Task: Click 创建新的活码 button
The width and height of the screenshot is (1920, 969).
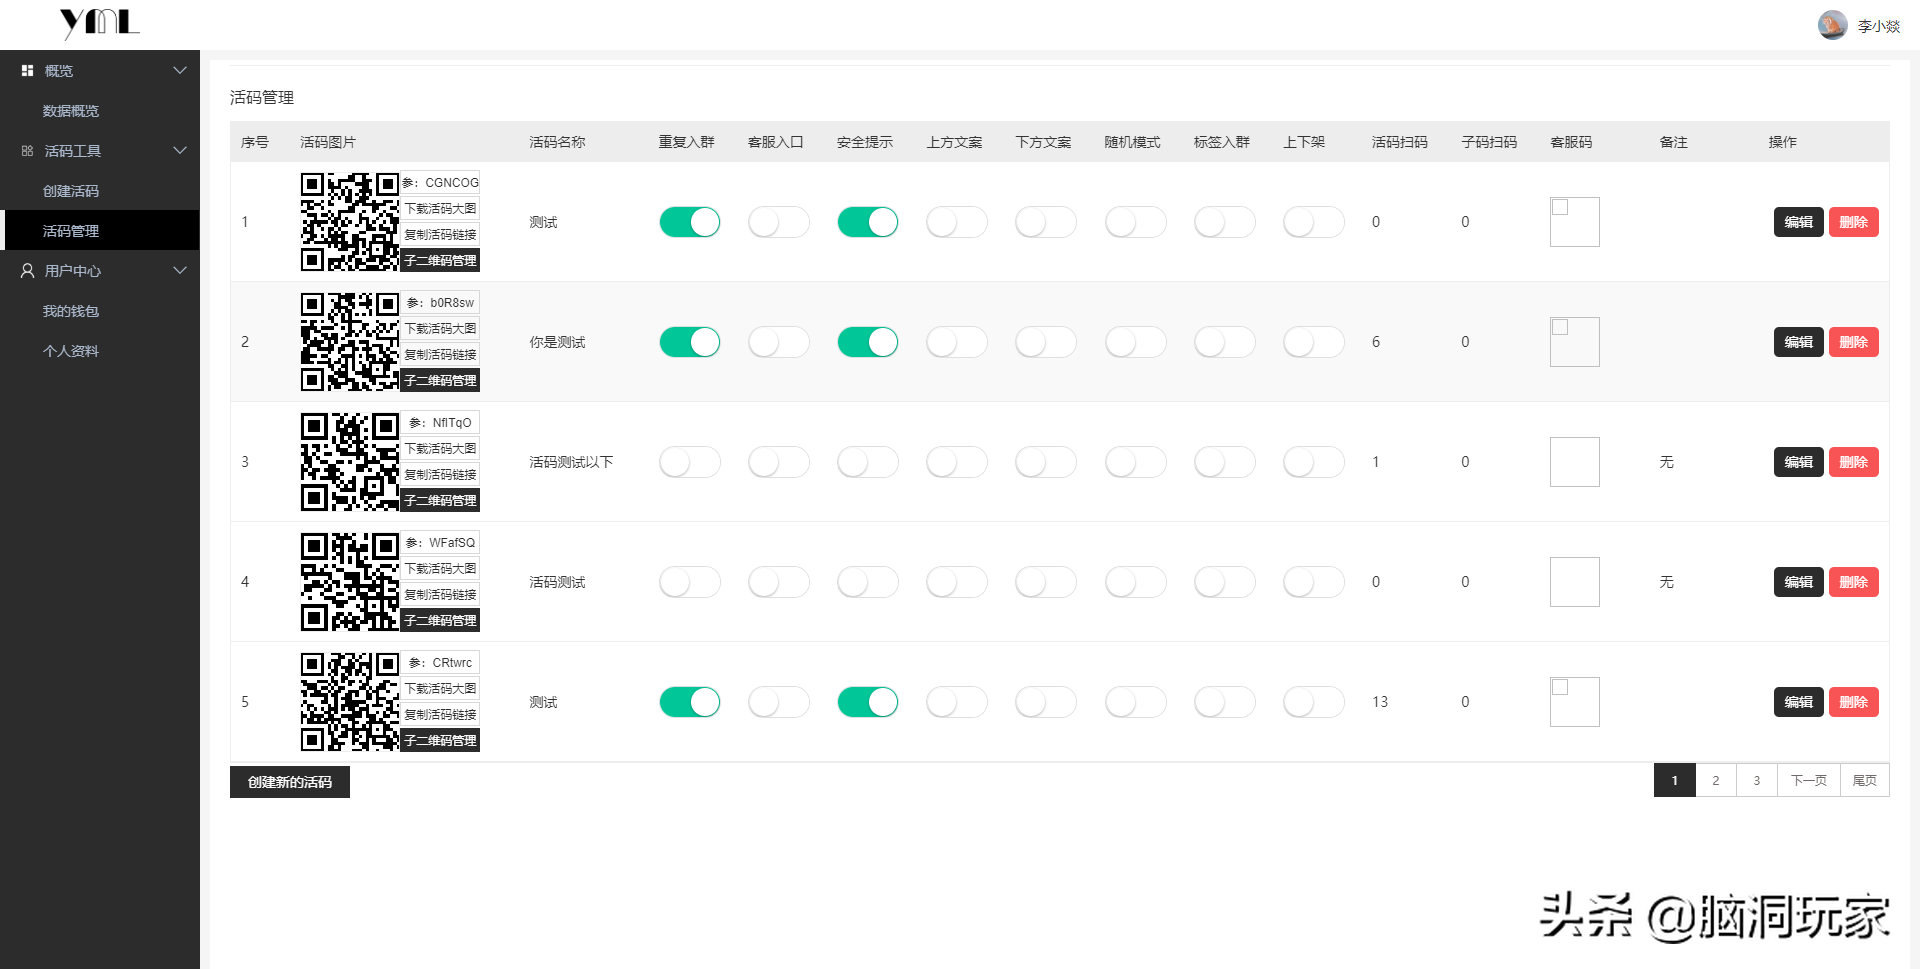Action: click(x=290, y=782)
